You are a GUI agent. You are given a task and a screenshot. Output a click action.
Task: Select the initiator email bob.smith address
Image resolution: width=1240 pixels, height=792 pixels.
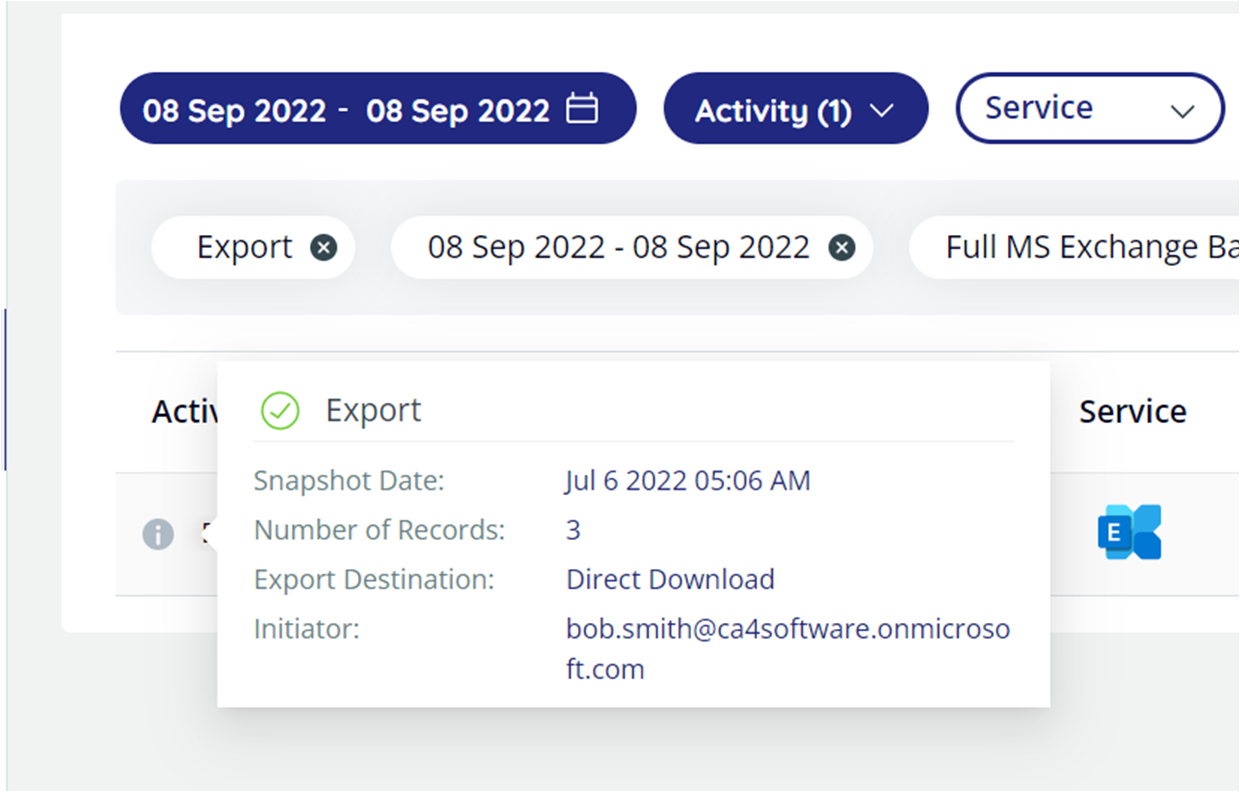coord(788,649)
